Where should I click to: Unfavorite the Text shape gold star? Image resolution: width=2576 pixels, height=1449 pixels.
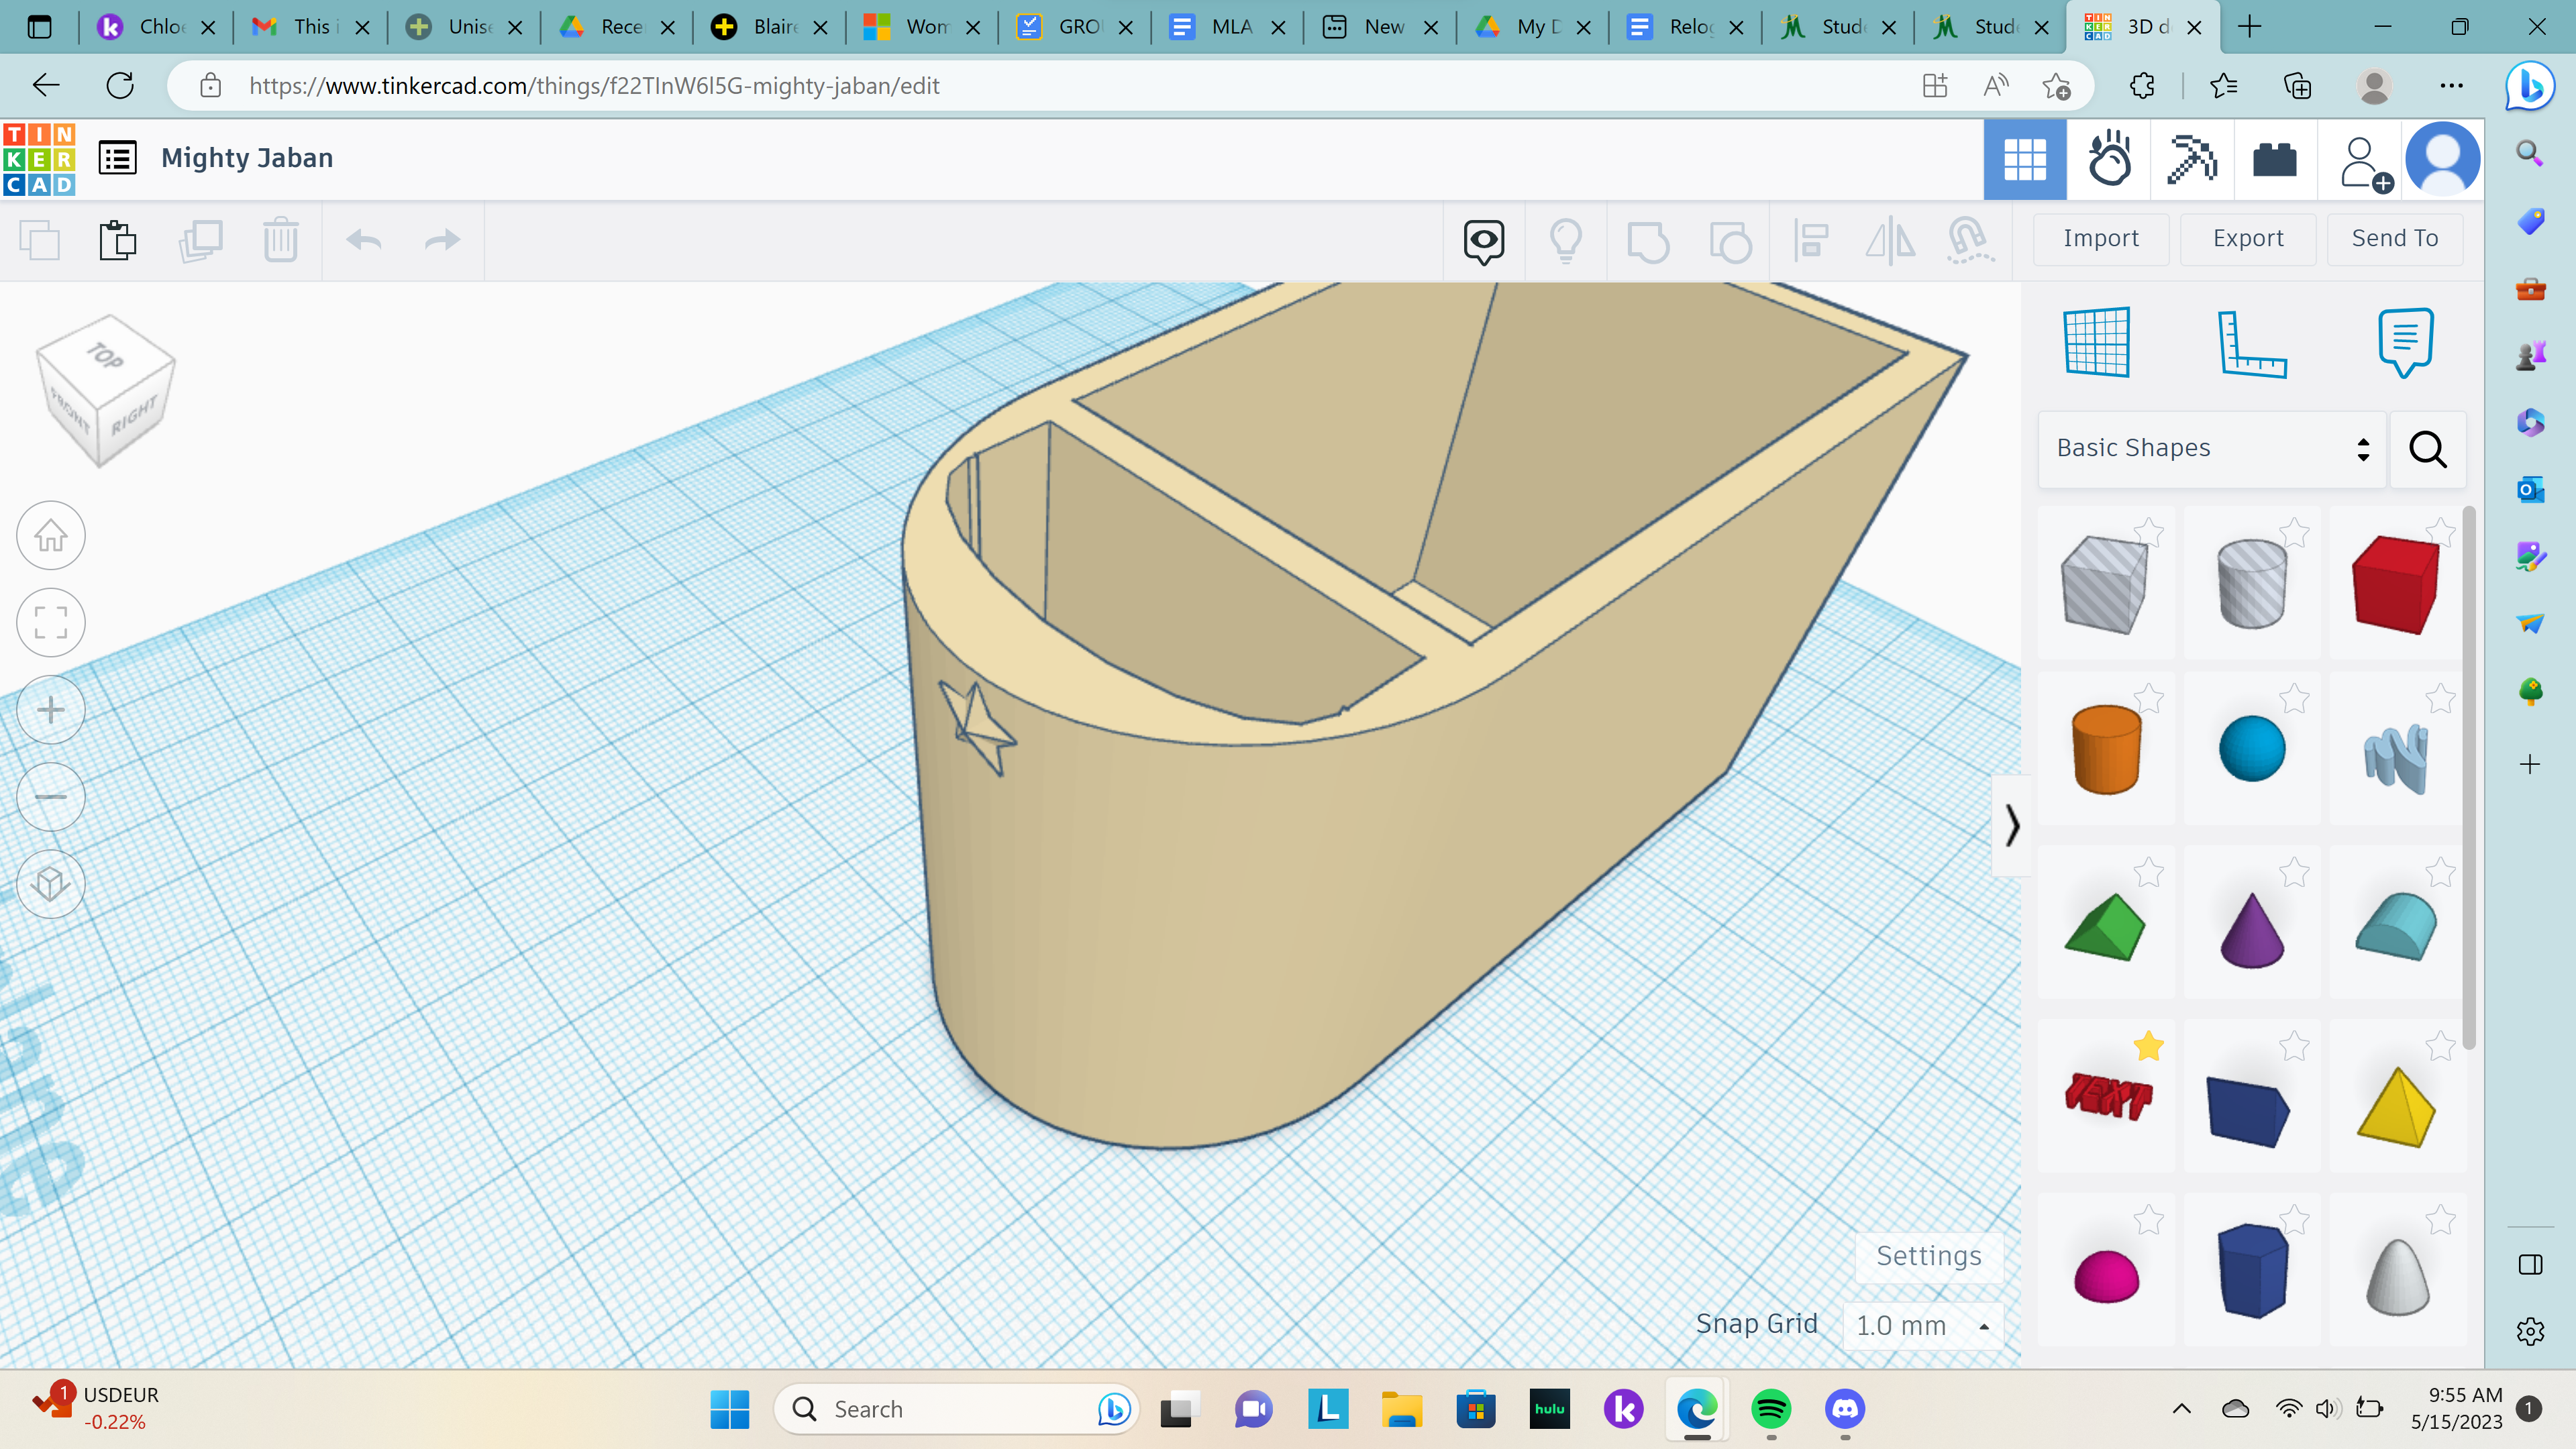click(2148, 1046)
